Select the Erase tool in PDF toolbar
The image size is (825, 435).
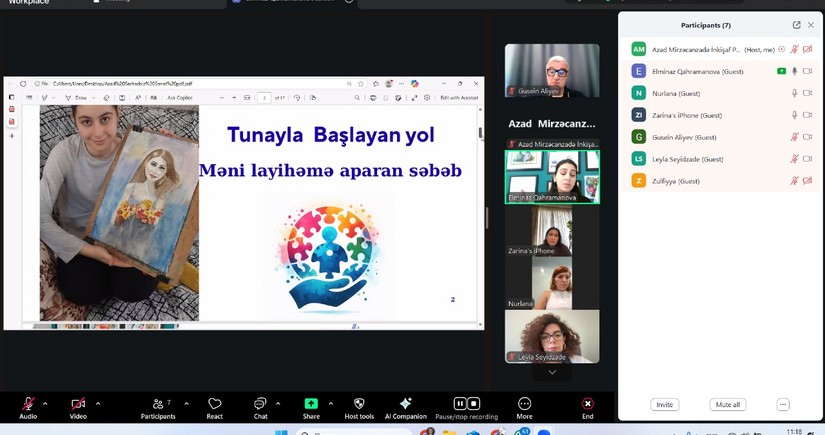tap(106, 98)
